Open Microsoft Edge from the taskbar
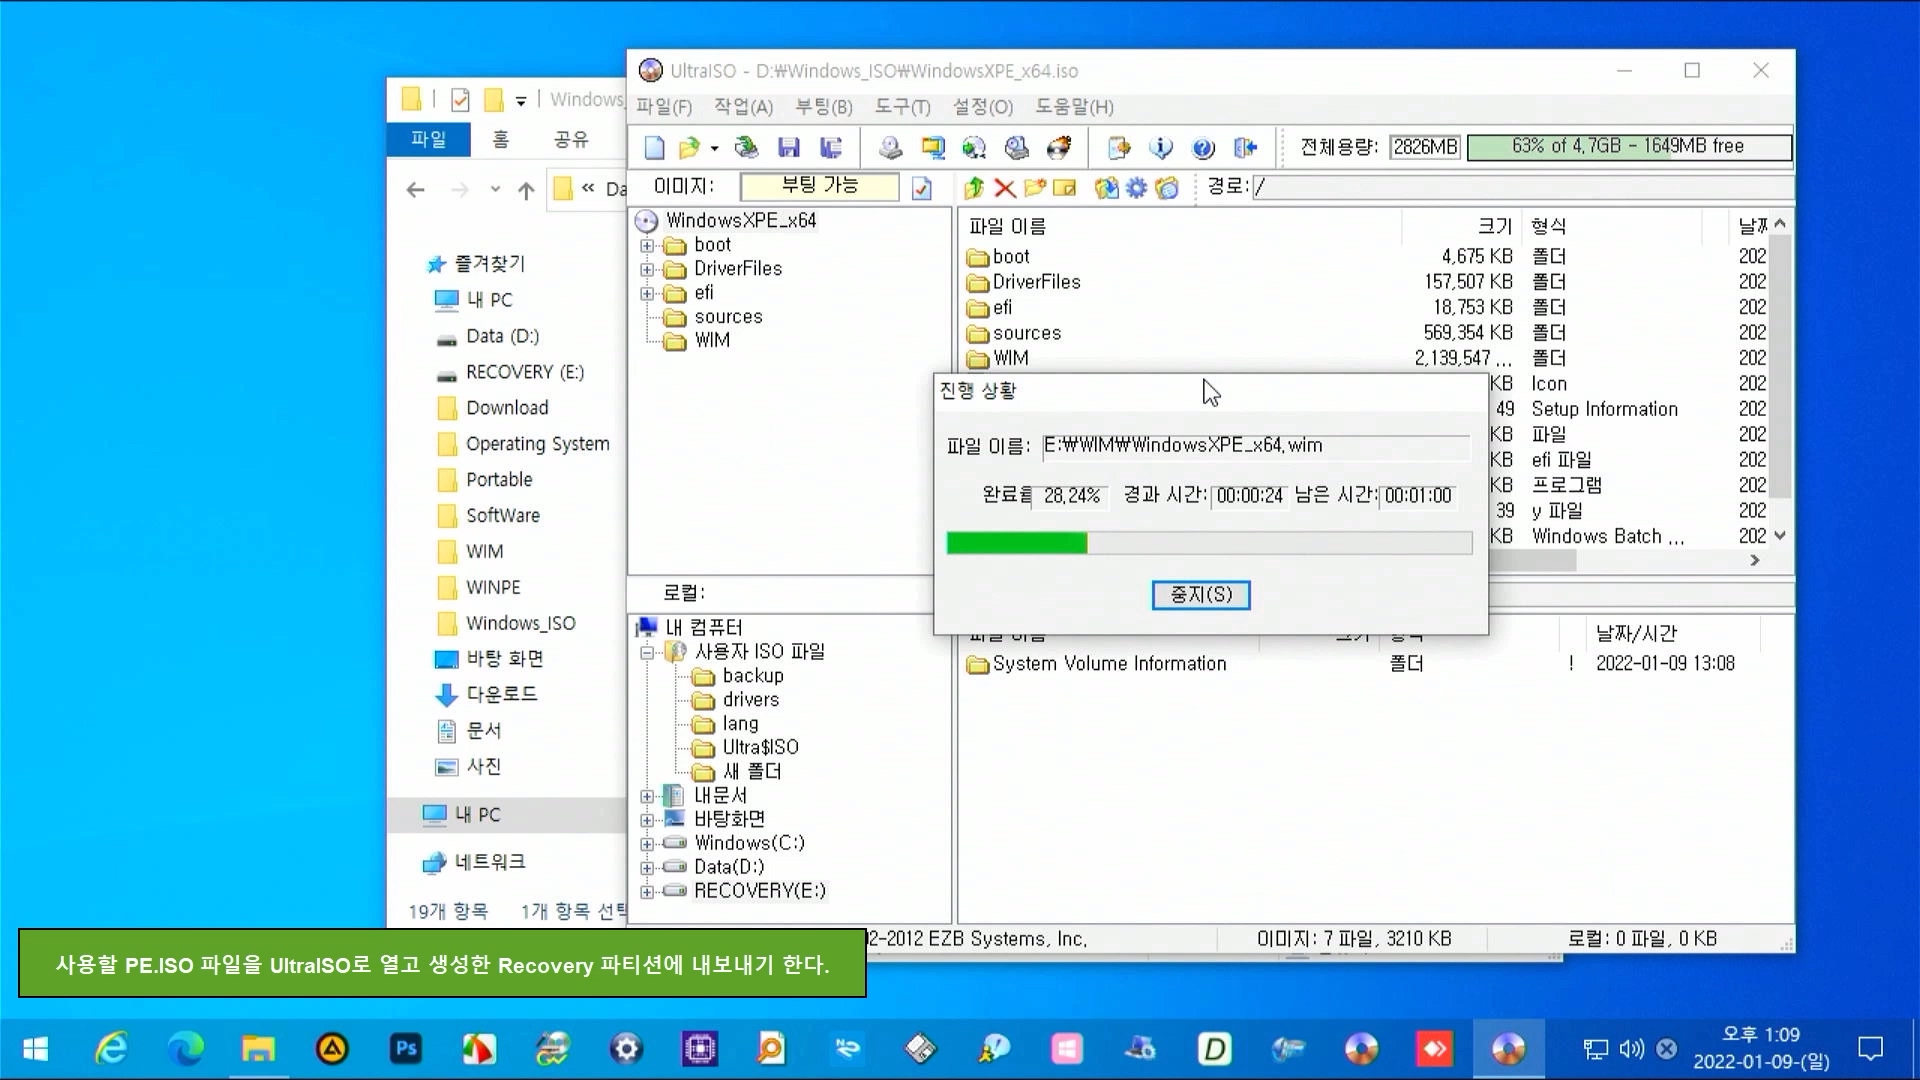This screenshot has height=1080, width=1920. coord(185,1049)
